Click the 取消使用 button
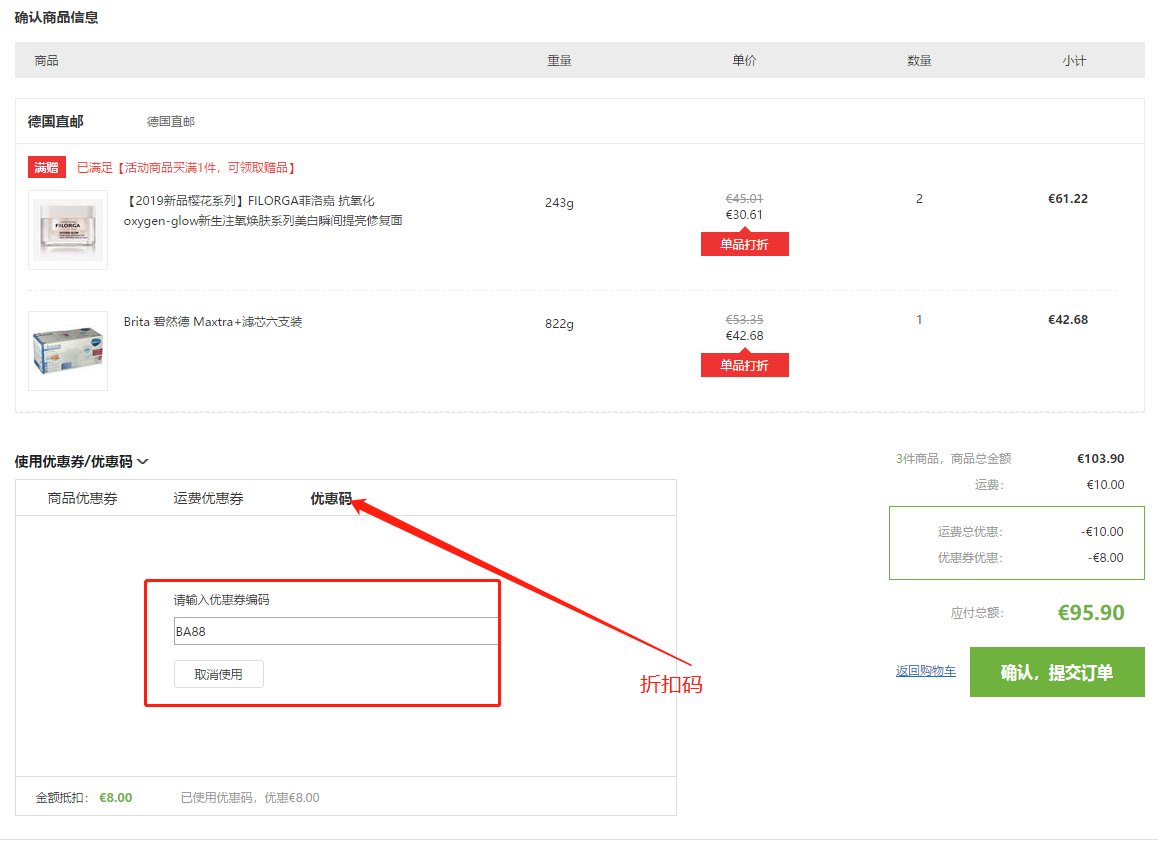Image resolution: width=1158 pixels, height=842 pixels. [x=219, y=674]
